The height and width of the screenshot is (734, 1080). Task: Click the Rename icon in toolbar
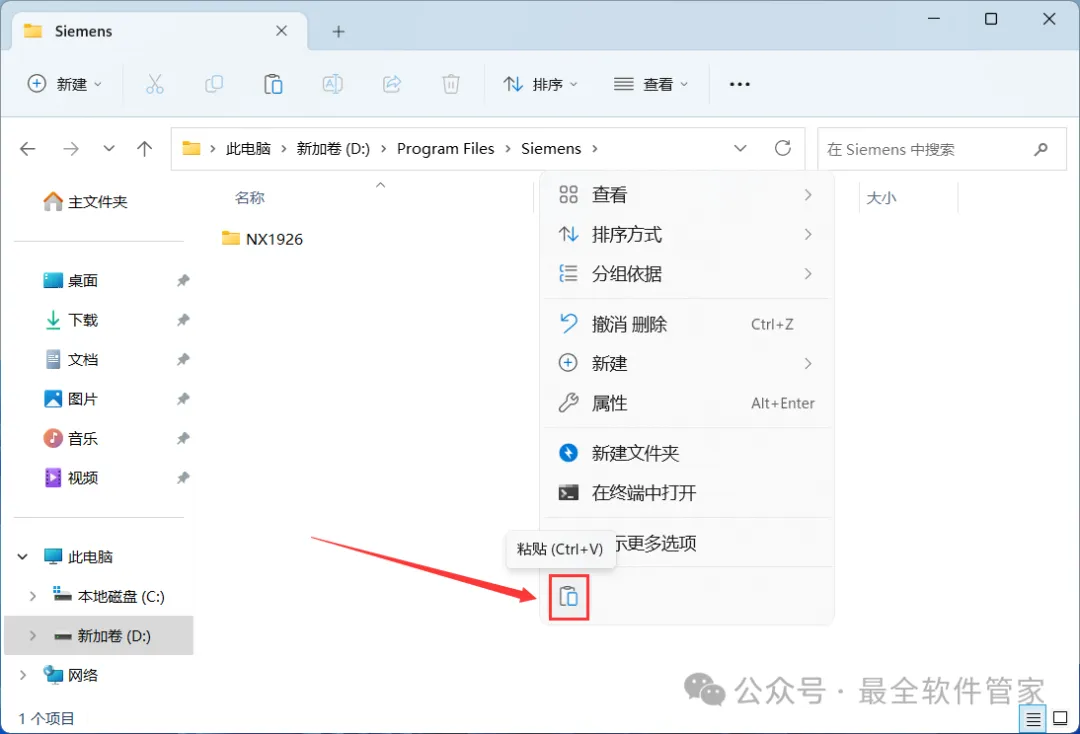(333, 84)
